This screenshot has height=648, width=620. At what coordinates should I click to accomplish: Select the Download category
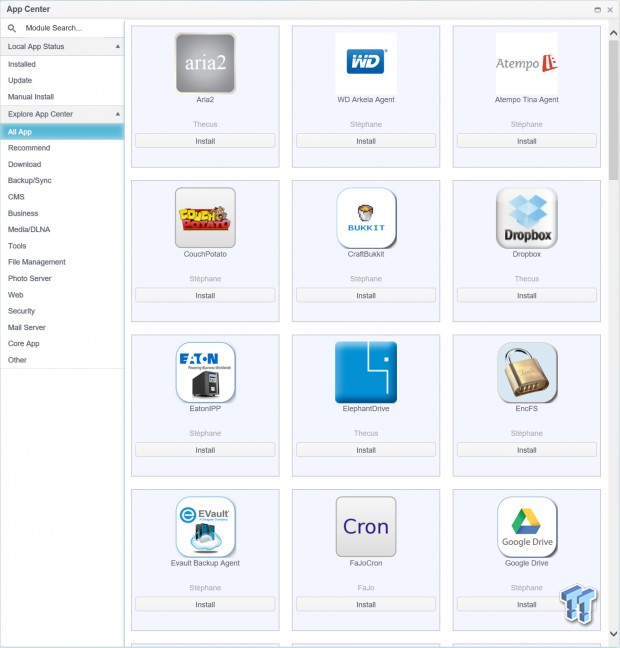(24, 164)
